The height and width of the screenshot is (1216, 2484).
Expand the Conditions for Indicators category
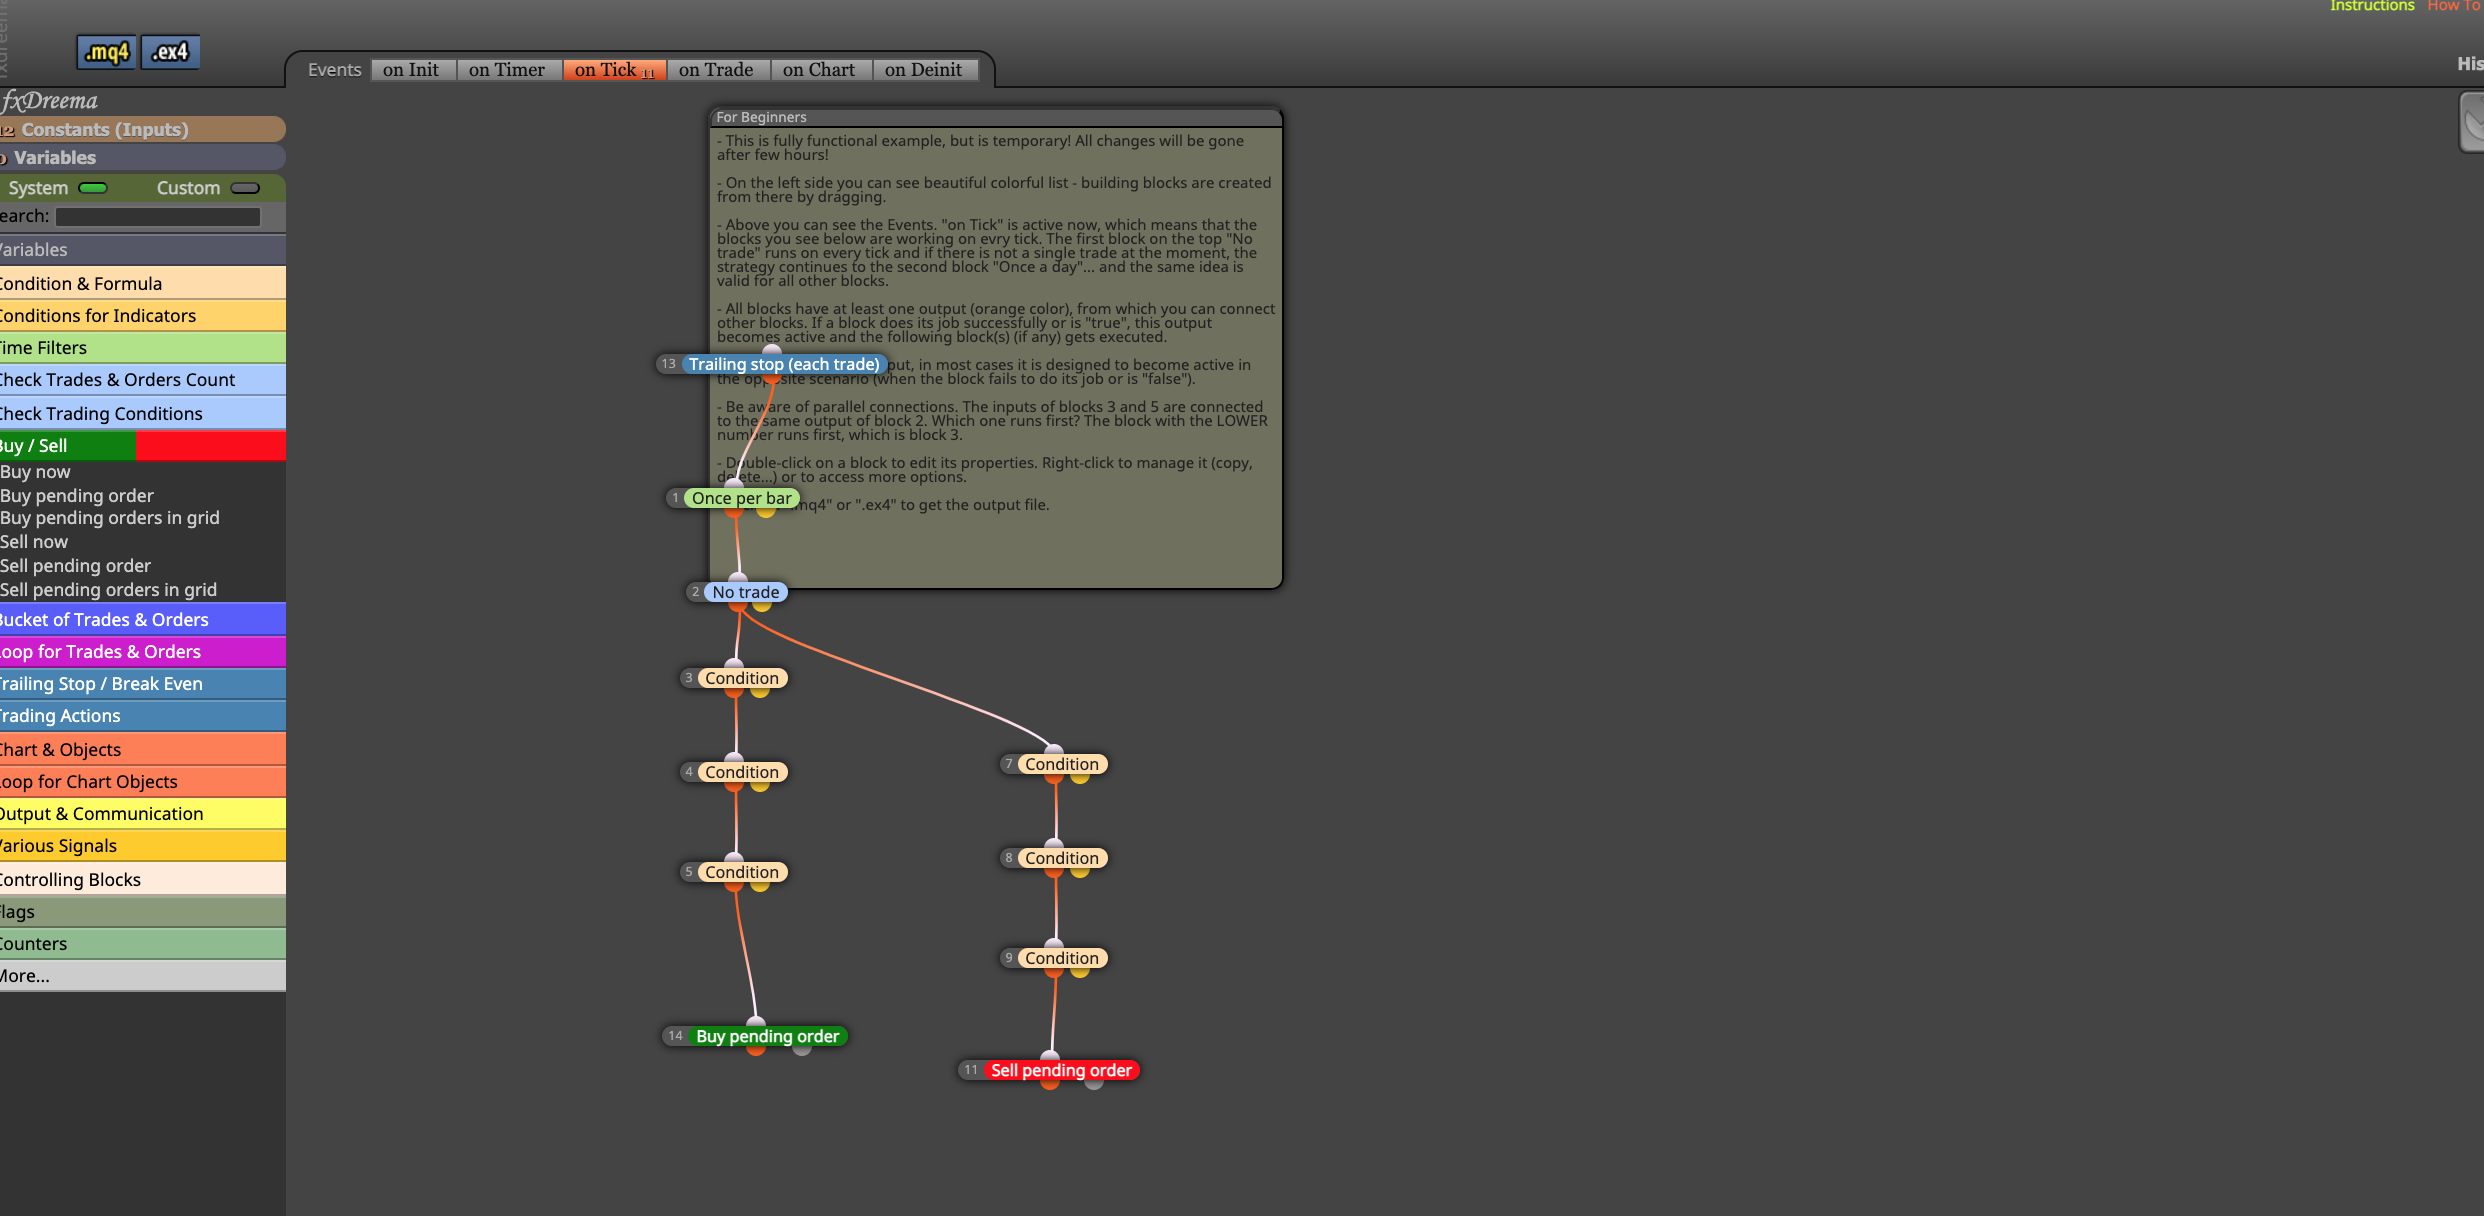142,315
